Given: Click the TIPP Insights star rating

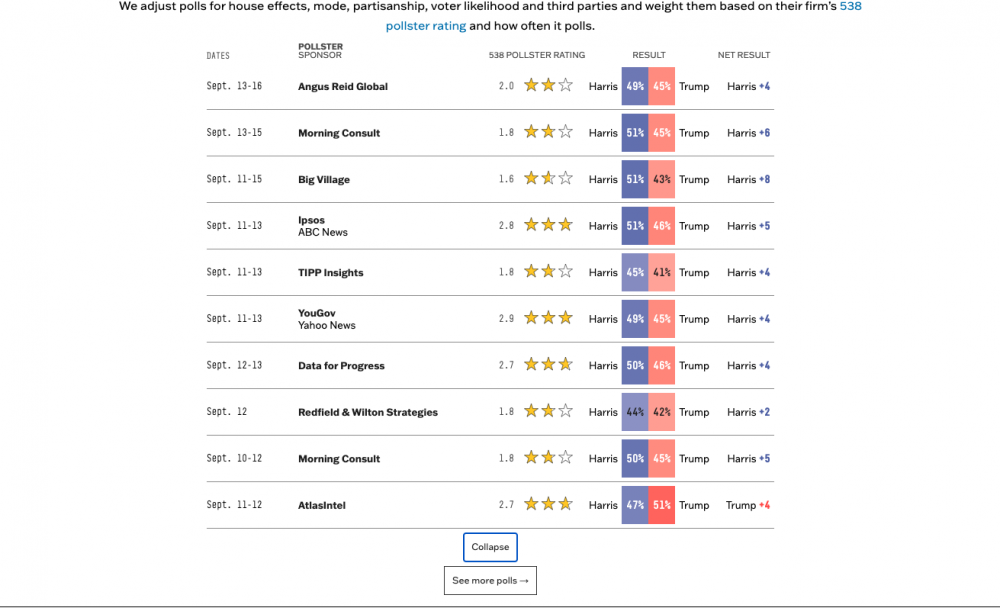Looking at the screenshot, I should point(548,272).
